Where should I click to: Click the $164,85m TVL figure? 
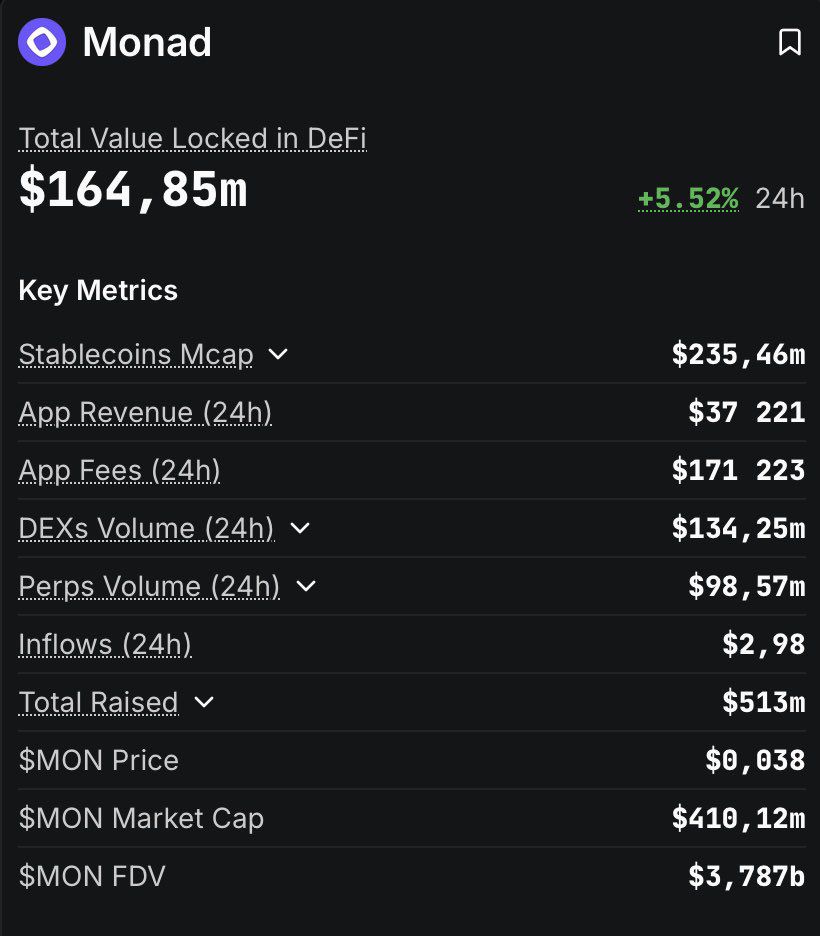[133, 191]
